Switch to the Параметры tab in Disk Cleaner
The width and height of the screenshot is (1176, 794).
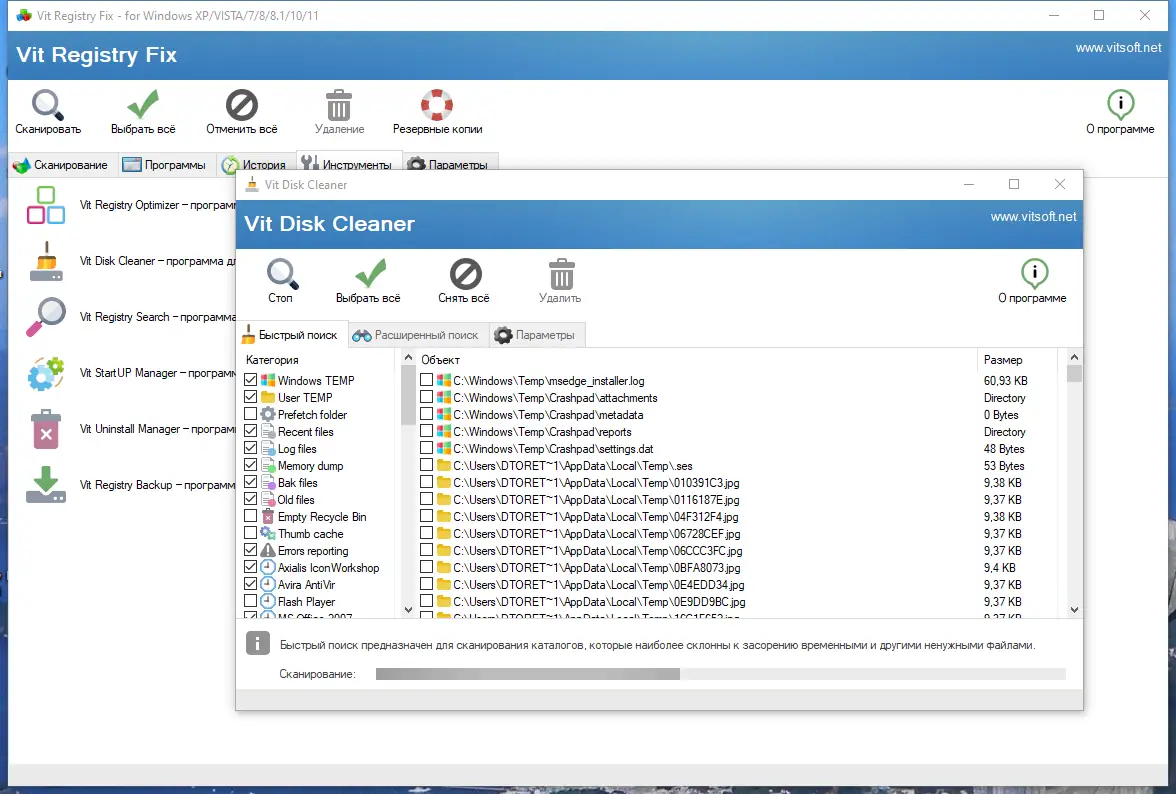click(x=537, y=335)
